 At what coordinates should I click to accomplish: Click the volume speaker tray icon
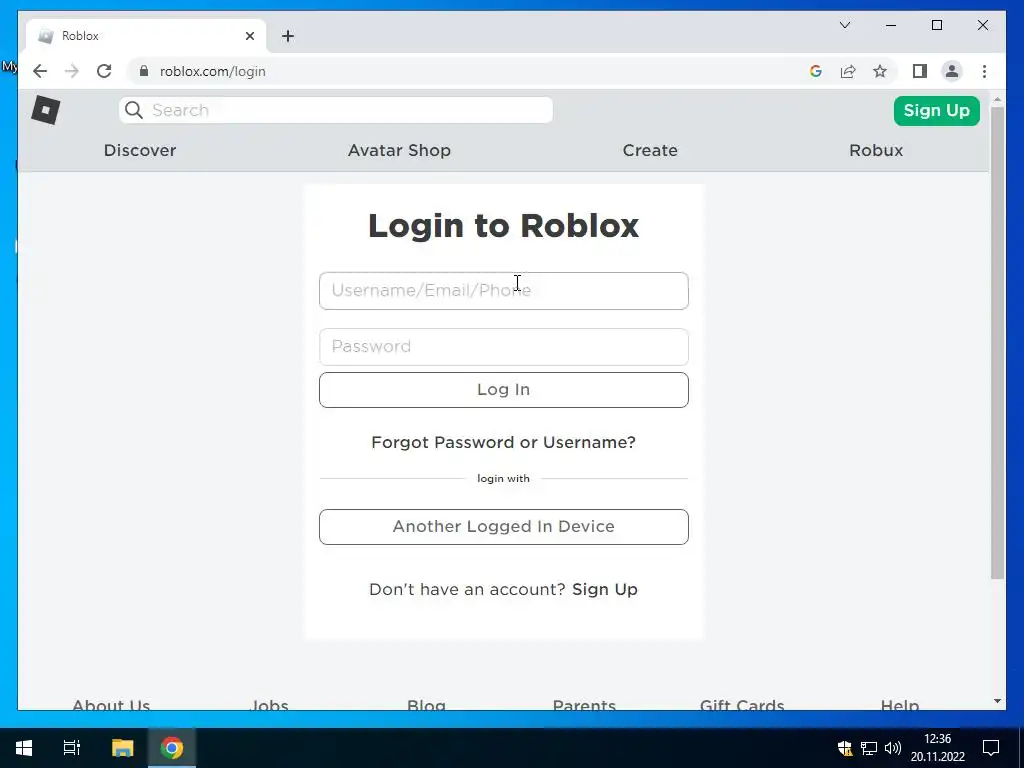point(893,748)
